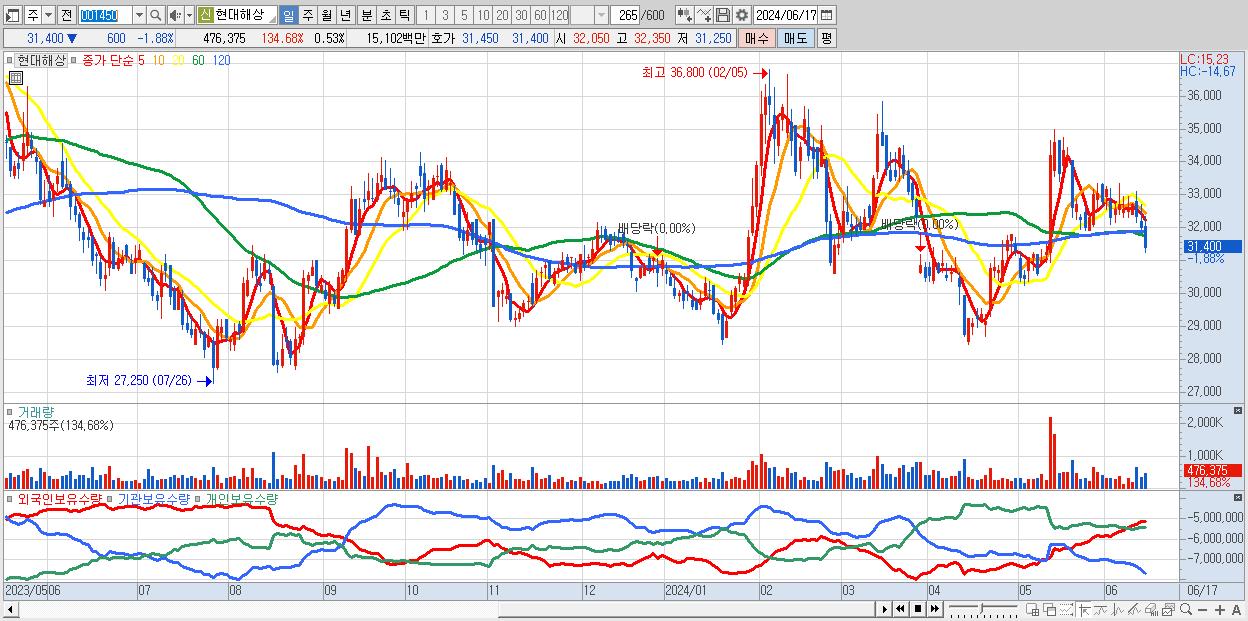This screenshot has width=1248, height=621.
Task: Click the 매도 sell button
Action: [x=796, y=37]
